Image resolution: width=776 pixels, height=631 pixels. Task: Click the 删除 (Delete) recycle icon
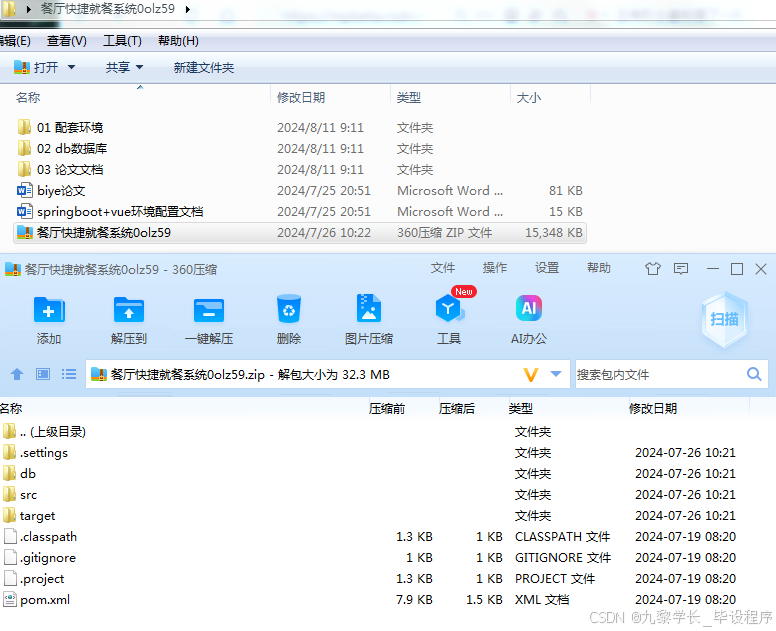(289, 311)
